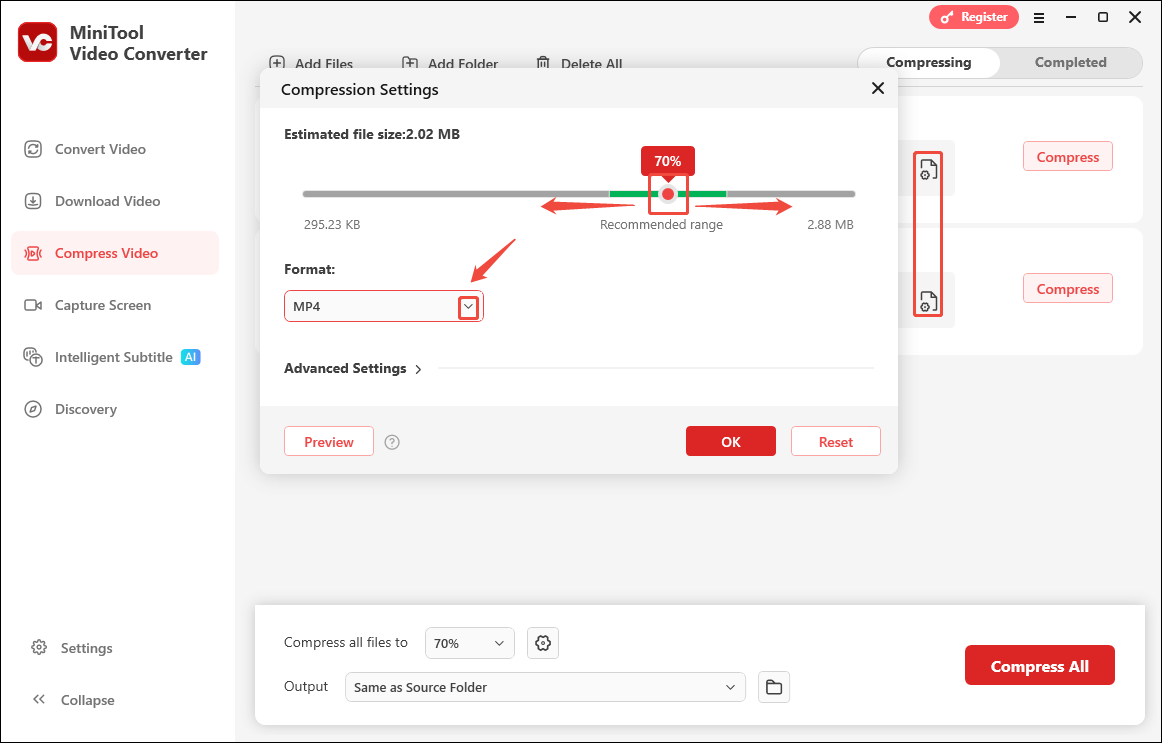Click the MiniTool Video Converter logo
The image size is (1162, 743).
click(x=37, y=42)
